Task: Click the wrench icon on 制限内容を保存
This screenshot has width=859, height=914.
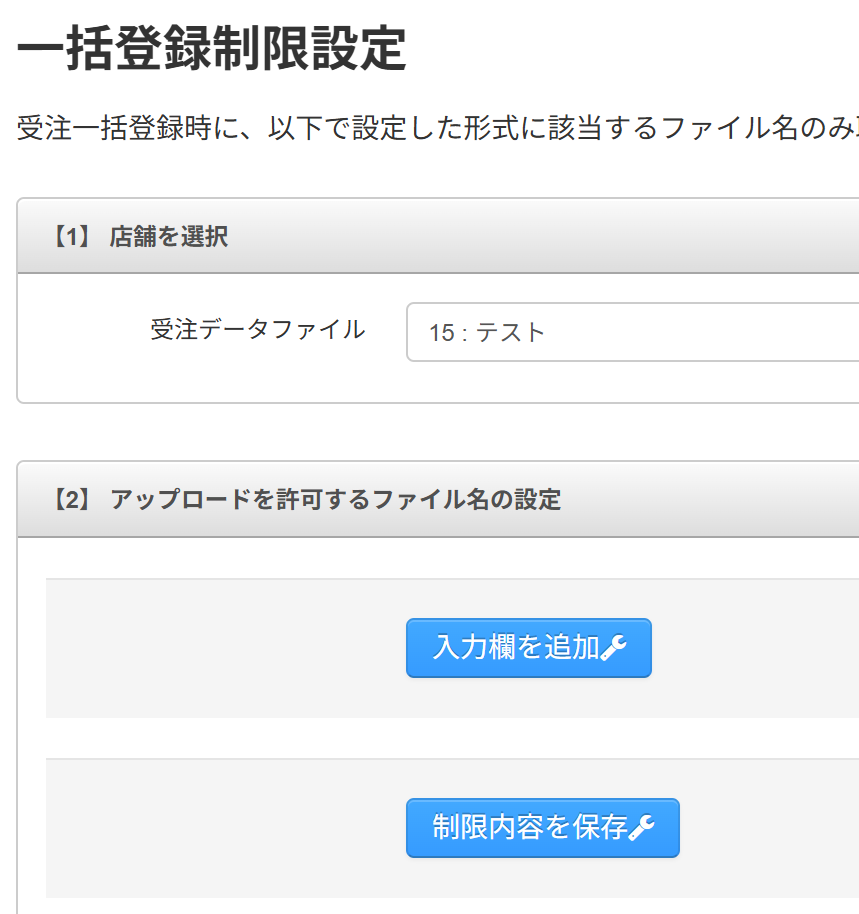Action: [x=642, y=828]
